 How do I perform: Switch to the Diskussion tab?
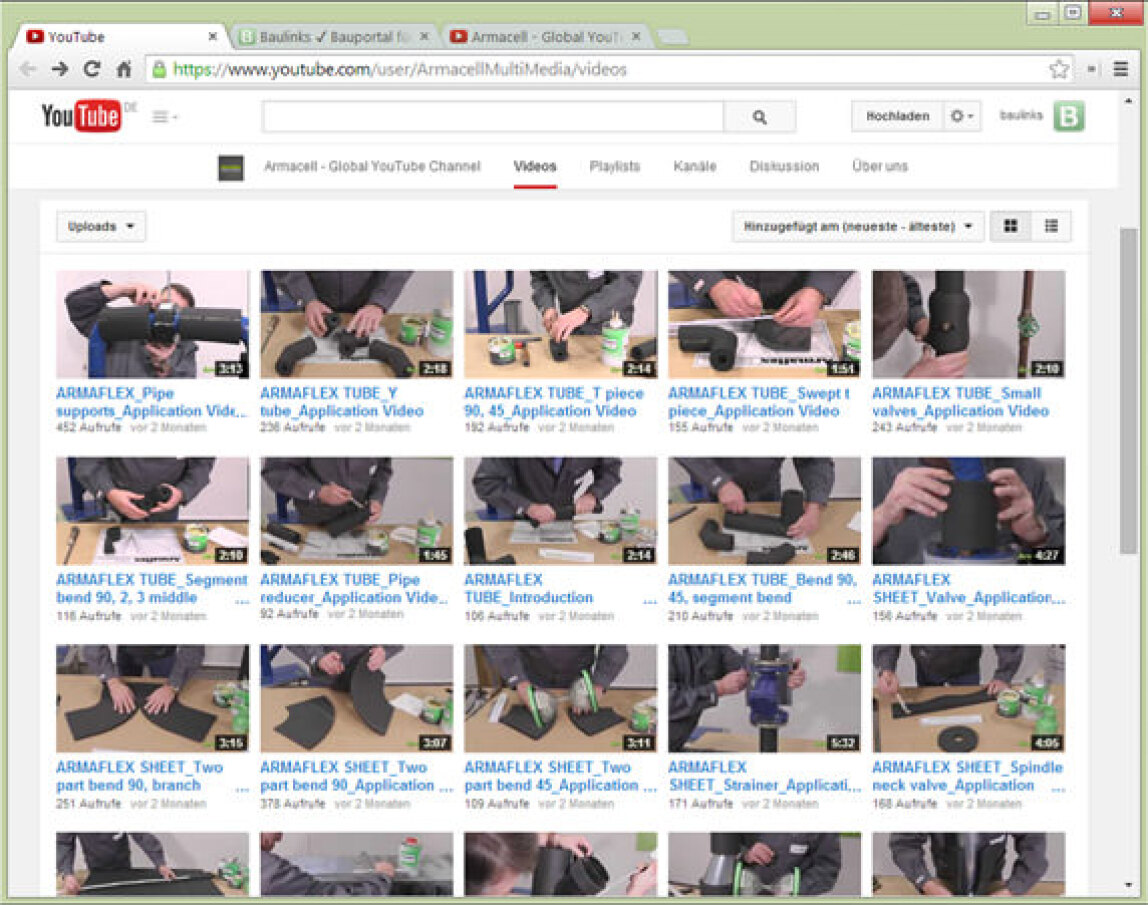tap(784, 167)
